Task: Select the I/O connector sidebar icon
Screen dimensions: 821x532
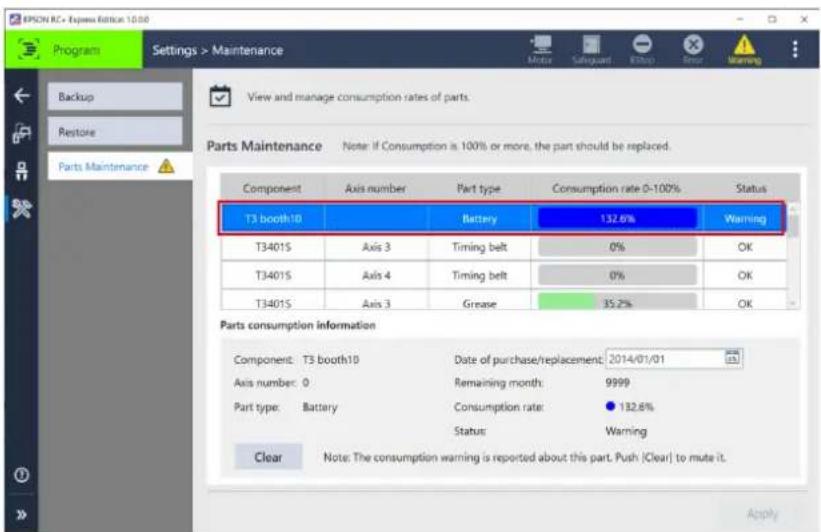Action: click(x=21, y=171)
